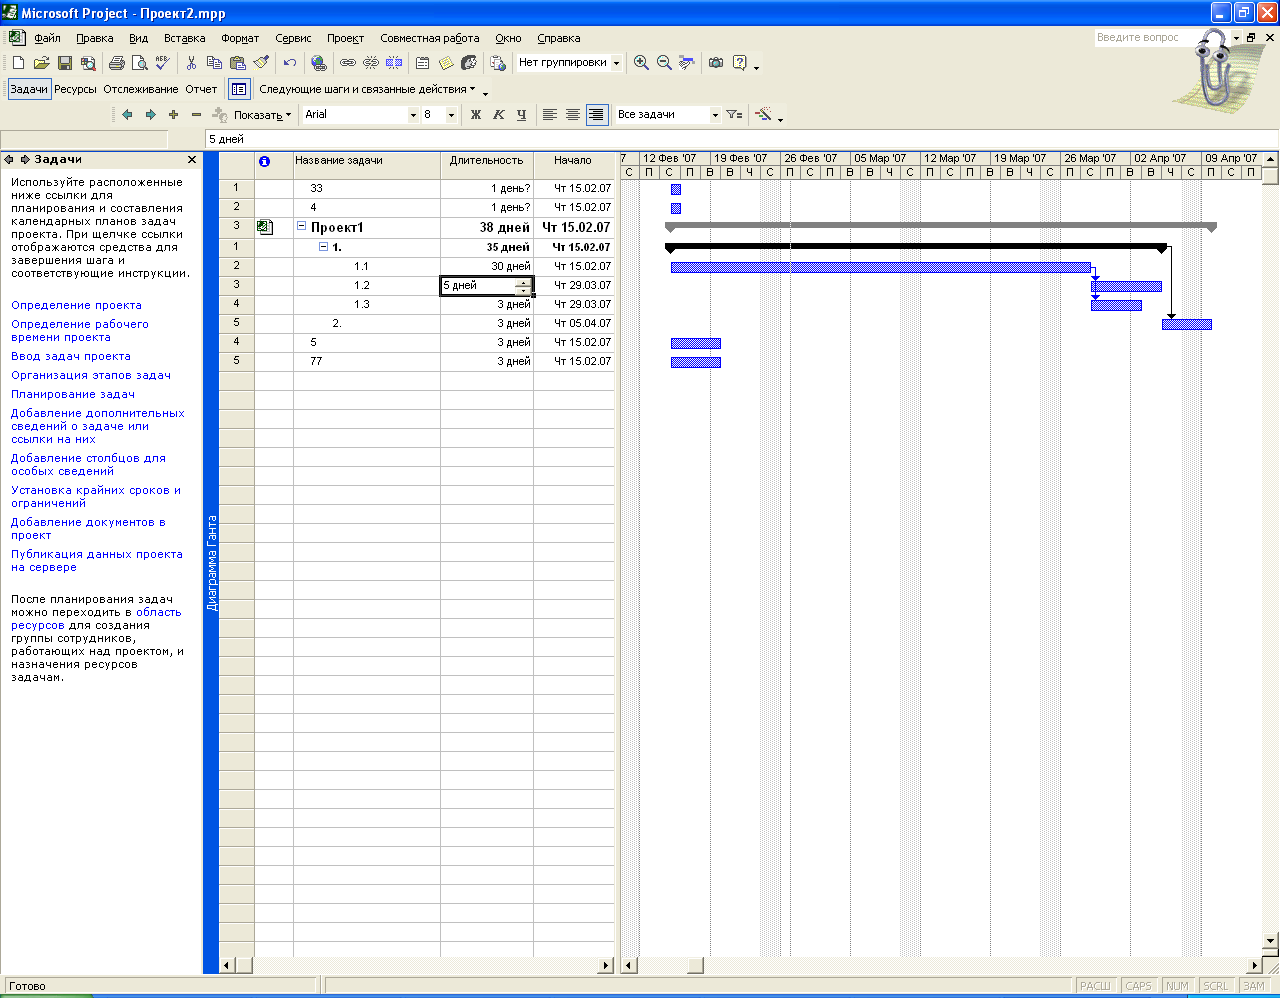Toggle bold formatting (Ж)
This screenshot has height=998, width=1280.
pos(476,115)
